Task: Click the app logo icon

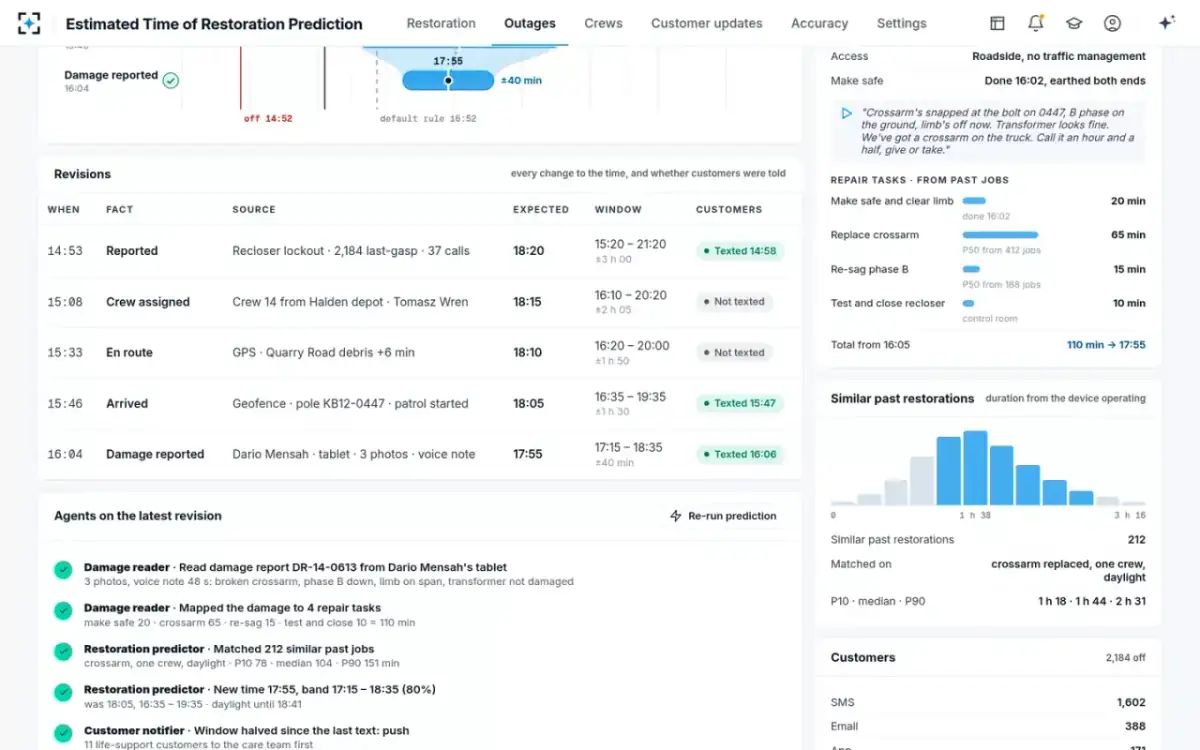Action: (30, 23)
